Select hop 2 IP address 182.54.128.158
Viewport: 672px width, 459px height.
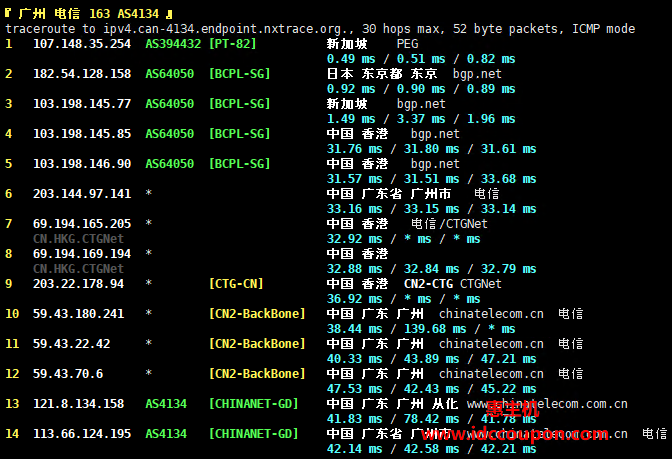coord(82,74)
